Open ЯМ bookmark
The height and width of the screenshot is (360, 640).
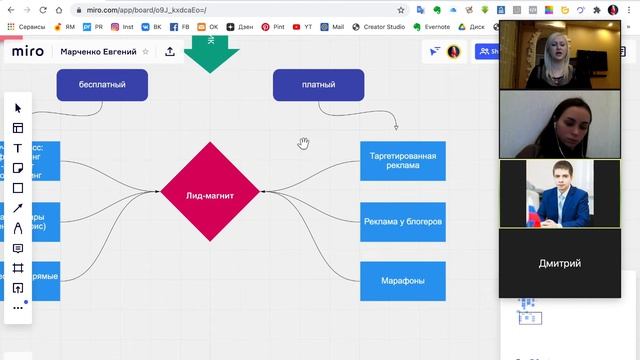point(64,27)
